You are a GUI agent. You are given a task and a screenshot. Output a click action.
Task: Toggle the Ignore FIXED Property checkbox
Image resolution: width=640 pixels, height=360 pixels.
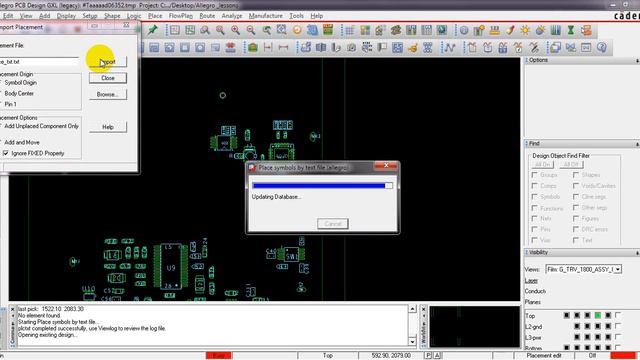pos(6,153)
